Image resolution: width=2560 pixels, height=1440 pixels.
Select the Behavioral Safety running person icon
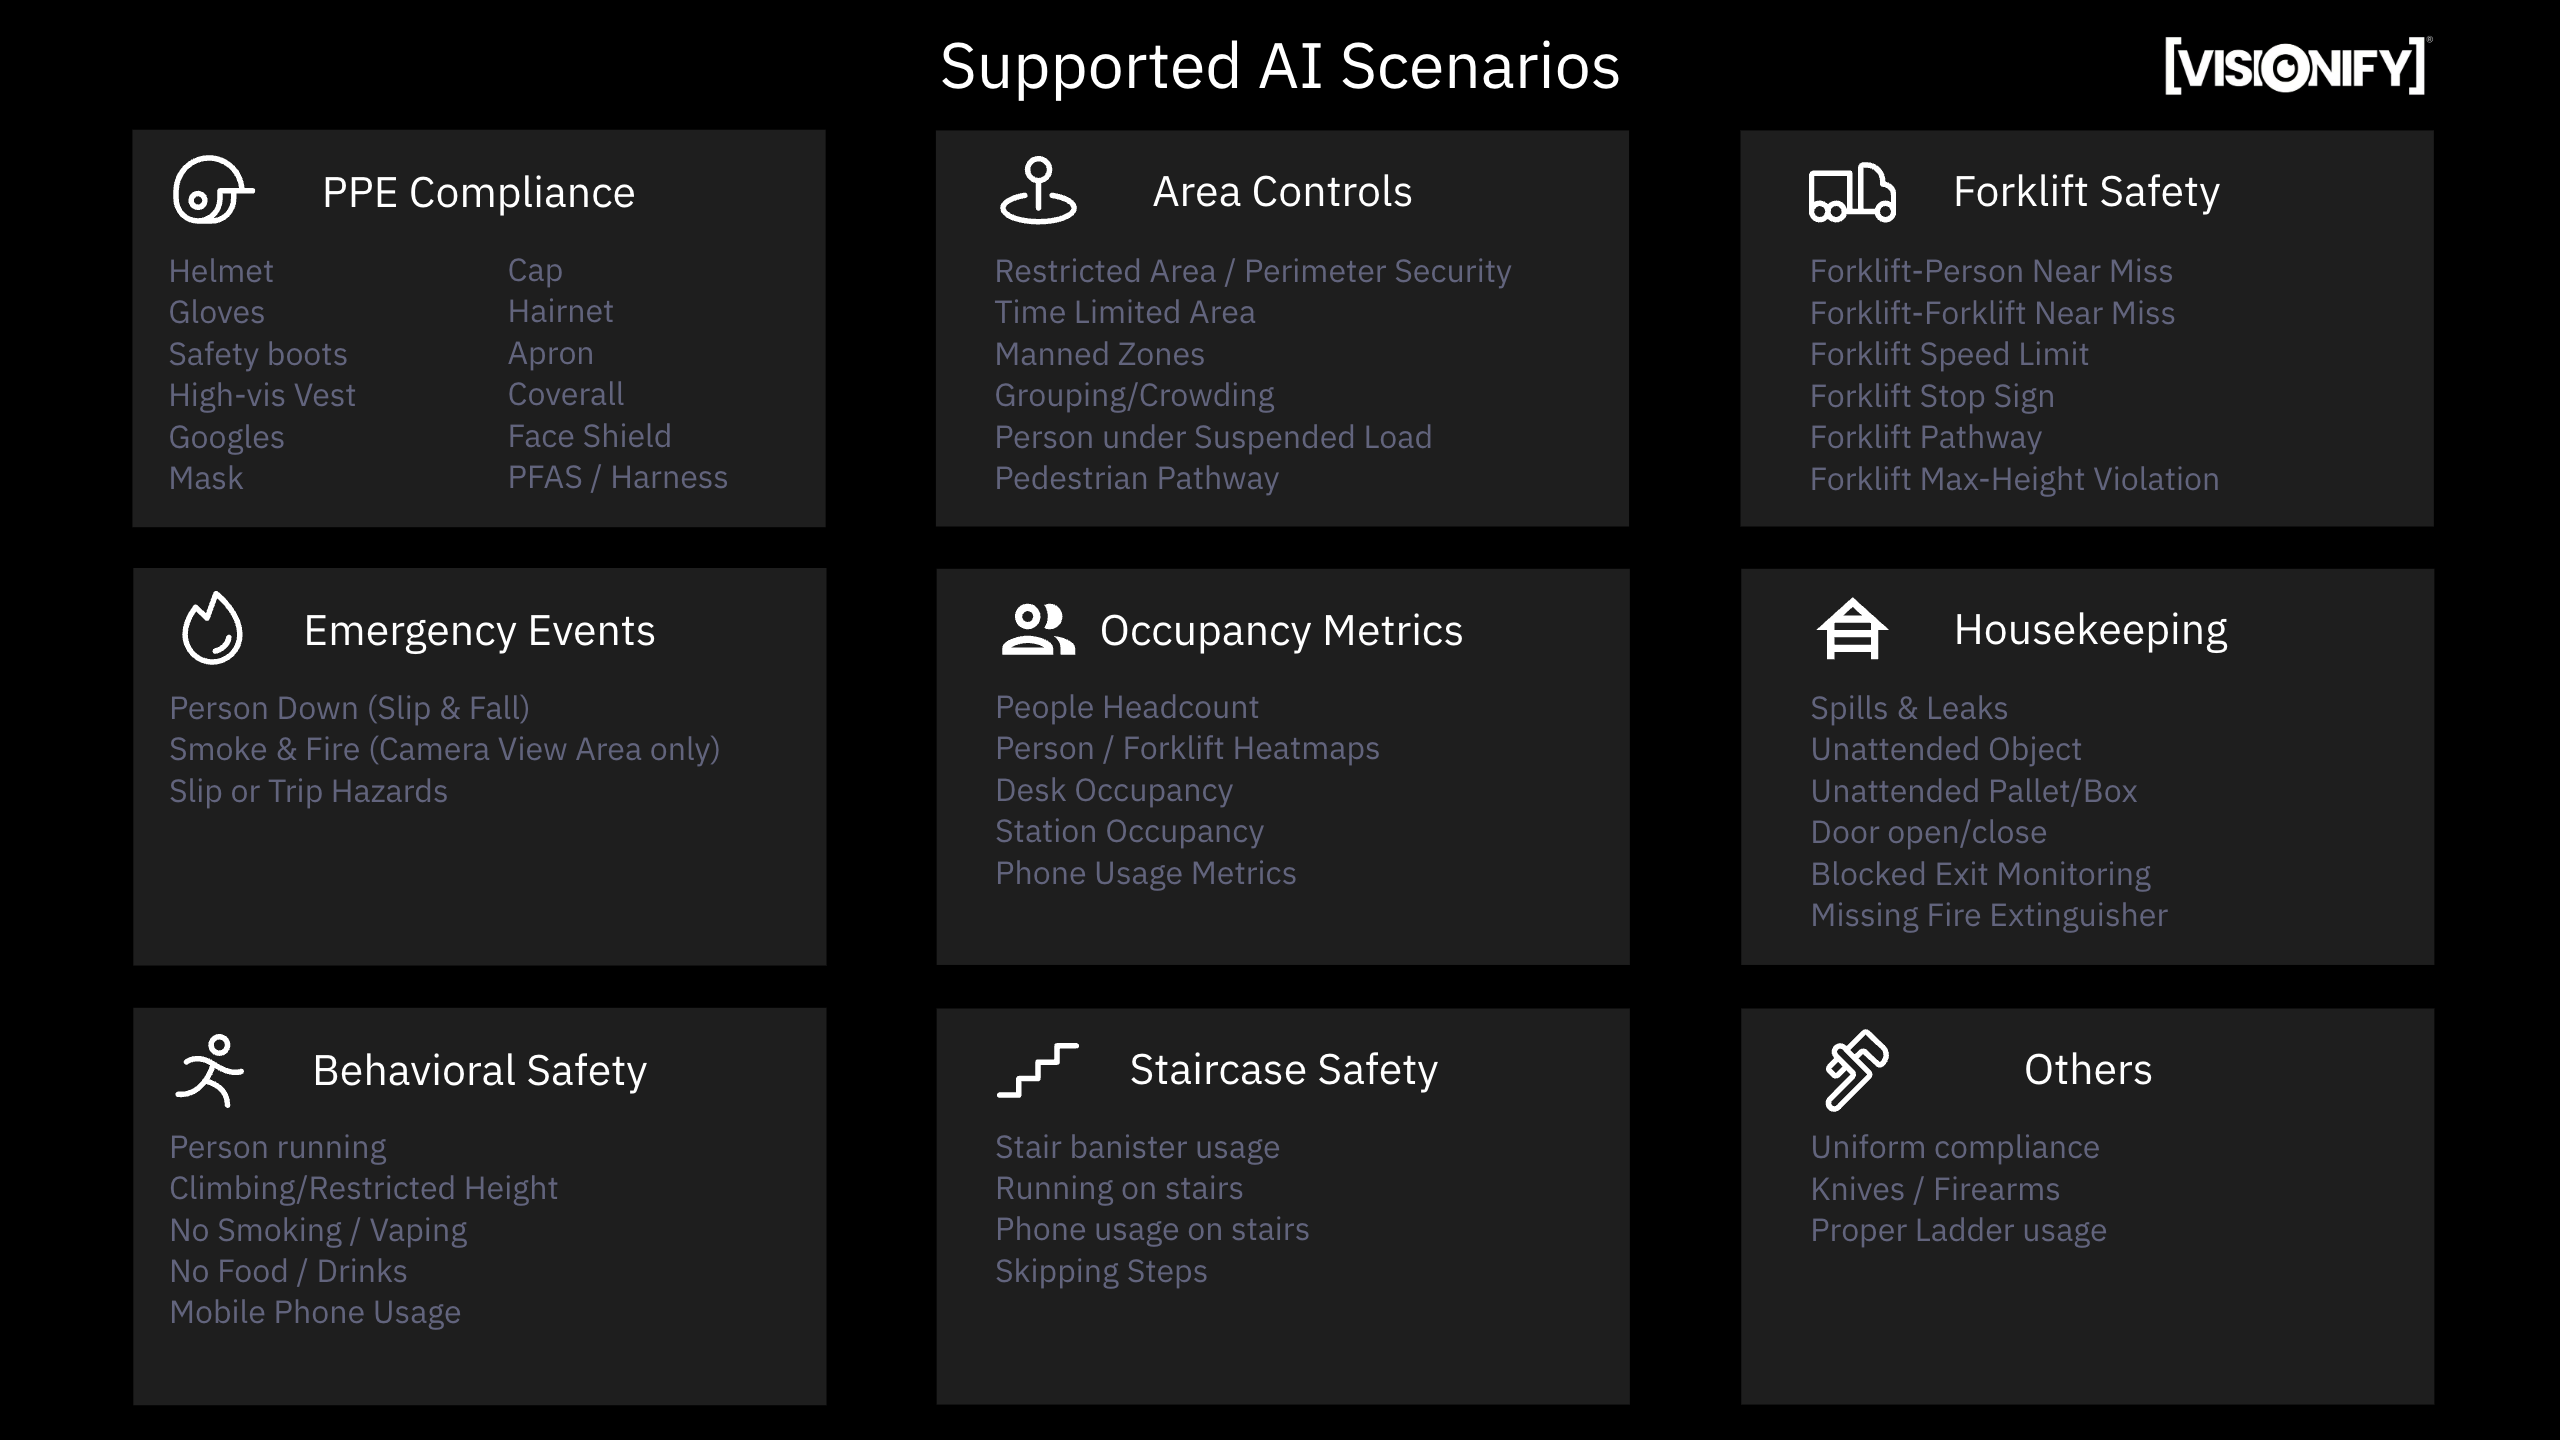(209, 1067)
